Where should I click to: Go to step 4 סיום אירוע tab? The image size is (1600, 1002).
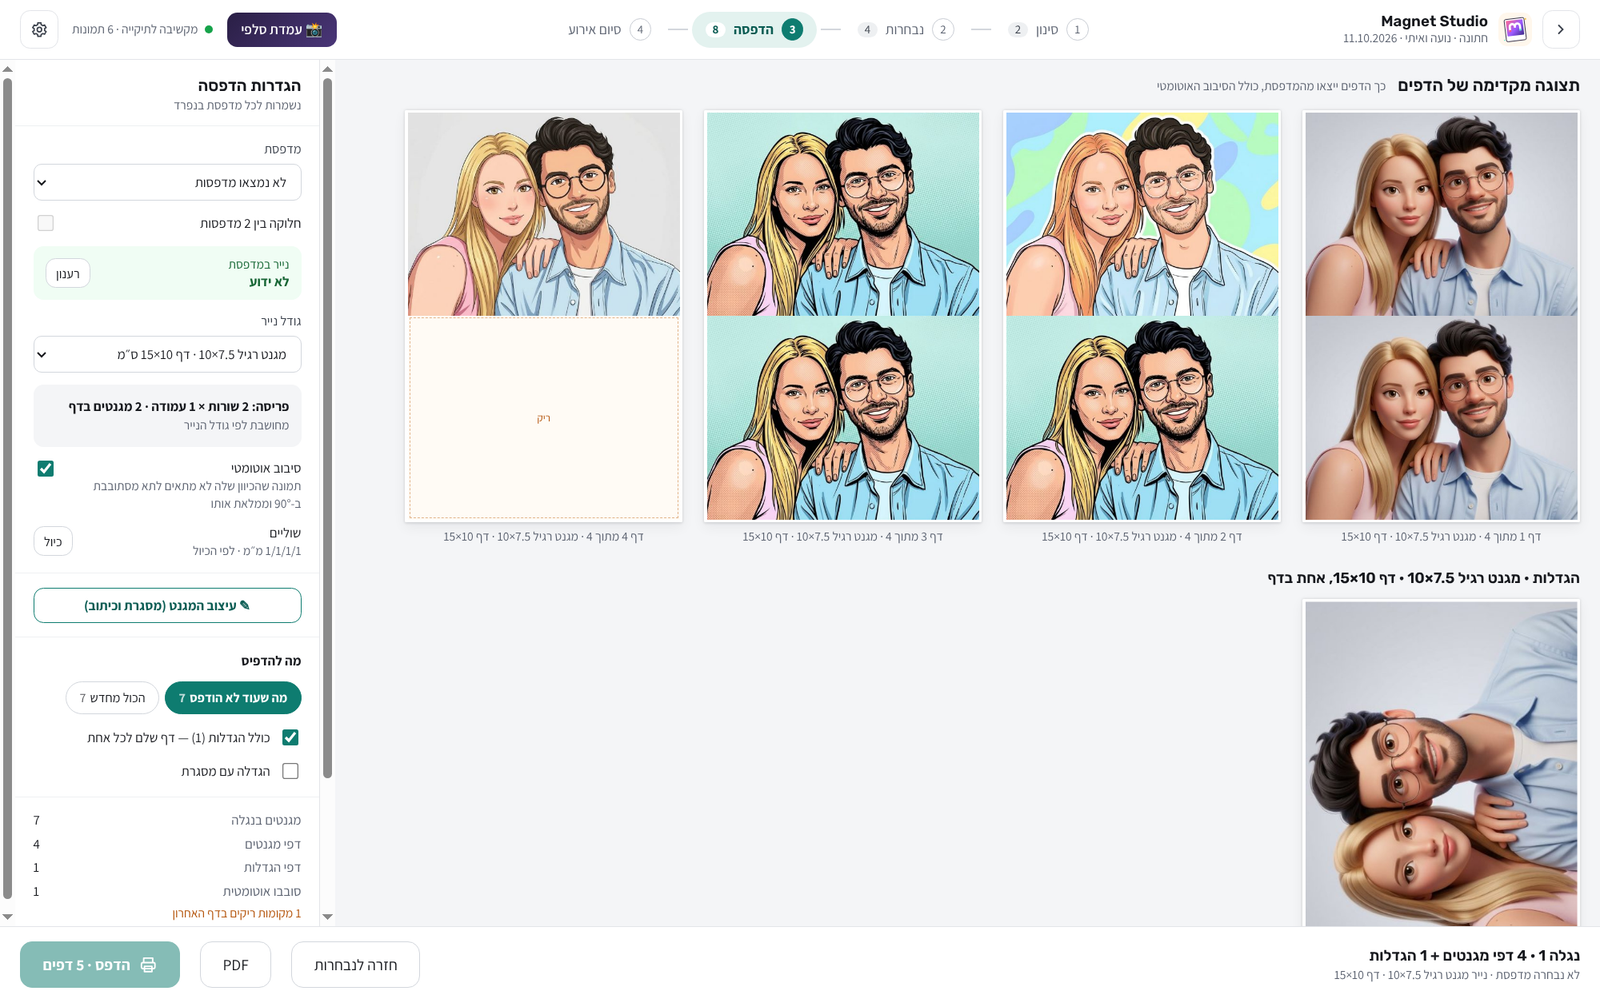[x=609, y=30]
